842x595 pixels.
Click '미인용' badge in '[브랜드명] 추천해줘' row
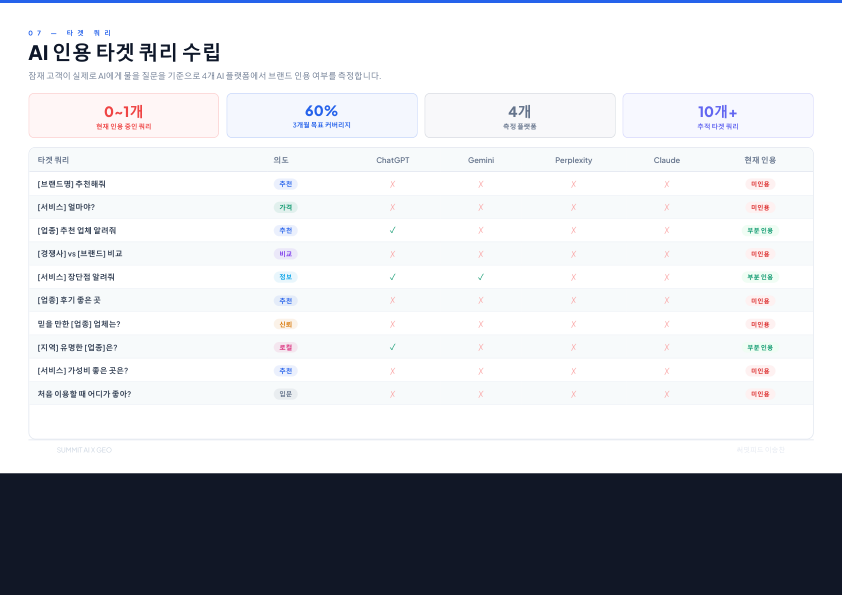point(760,184)
